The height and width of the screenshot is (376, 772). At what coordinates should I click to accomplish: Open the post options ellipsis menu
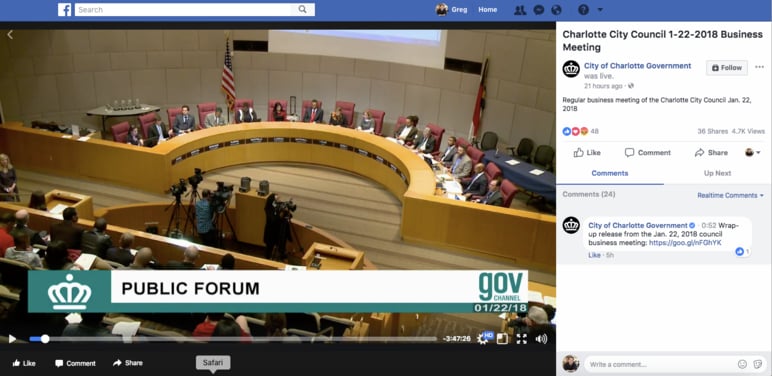tap(759, 67)
